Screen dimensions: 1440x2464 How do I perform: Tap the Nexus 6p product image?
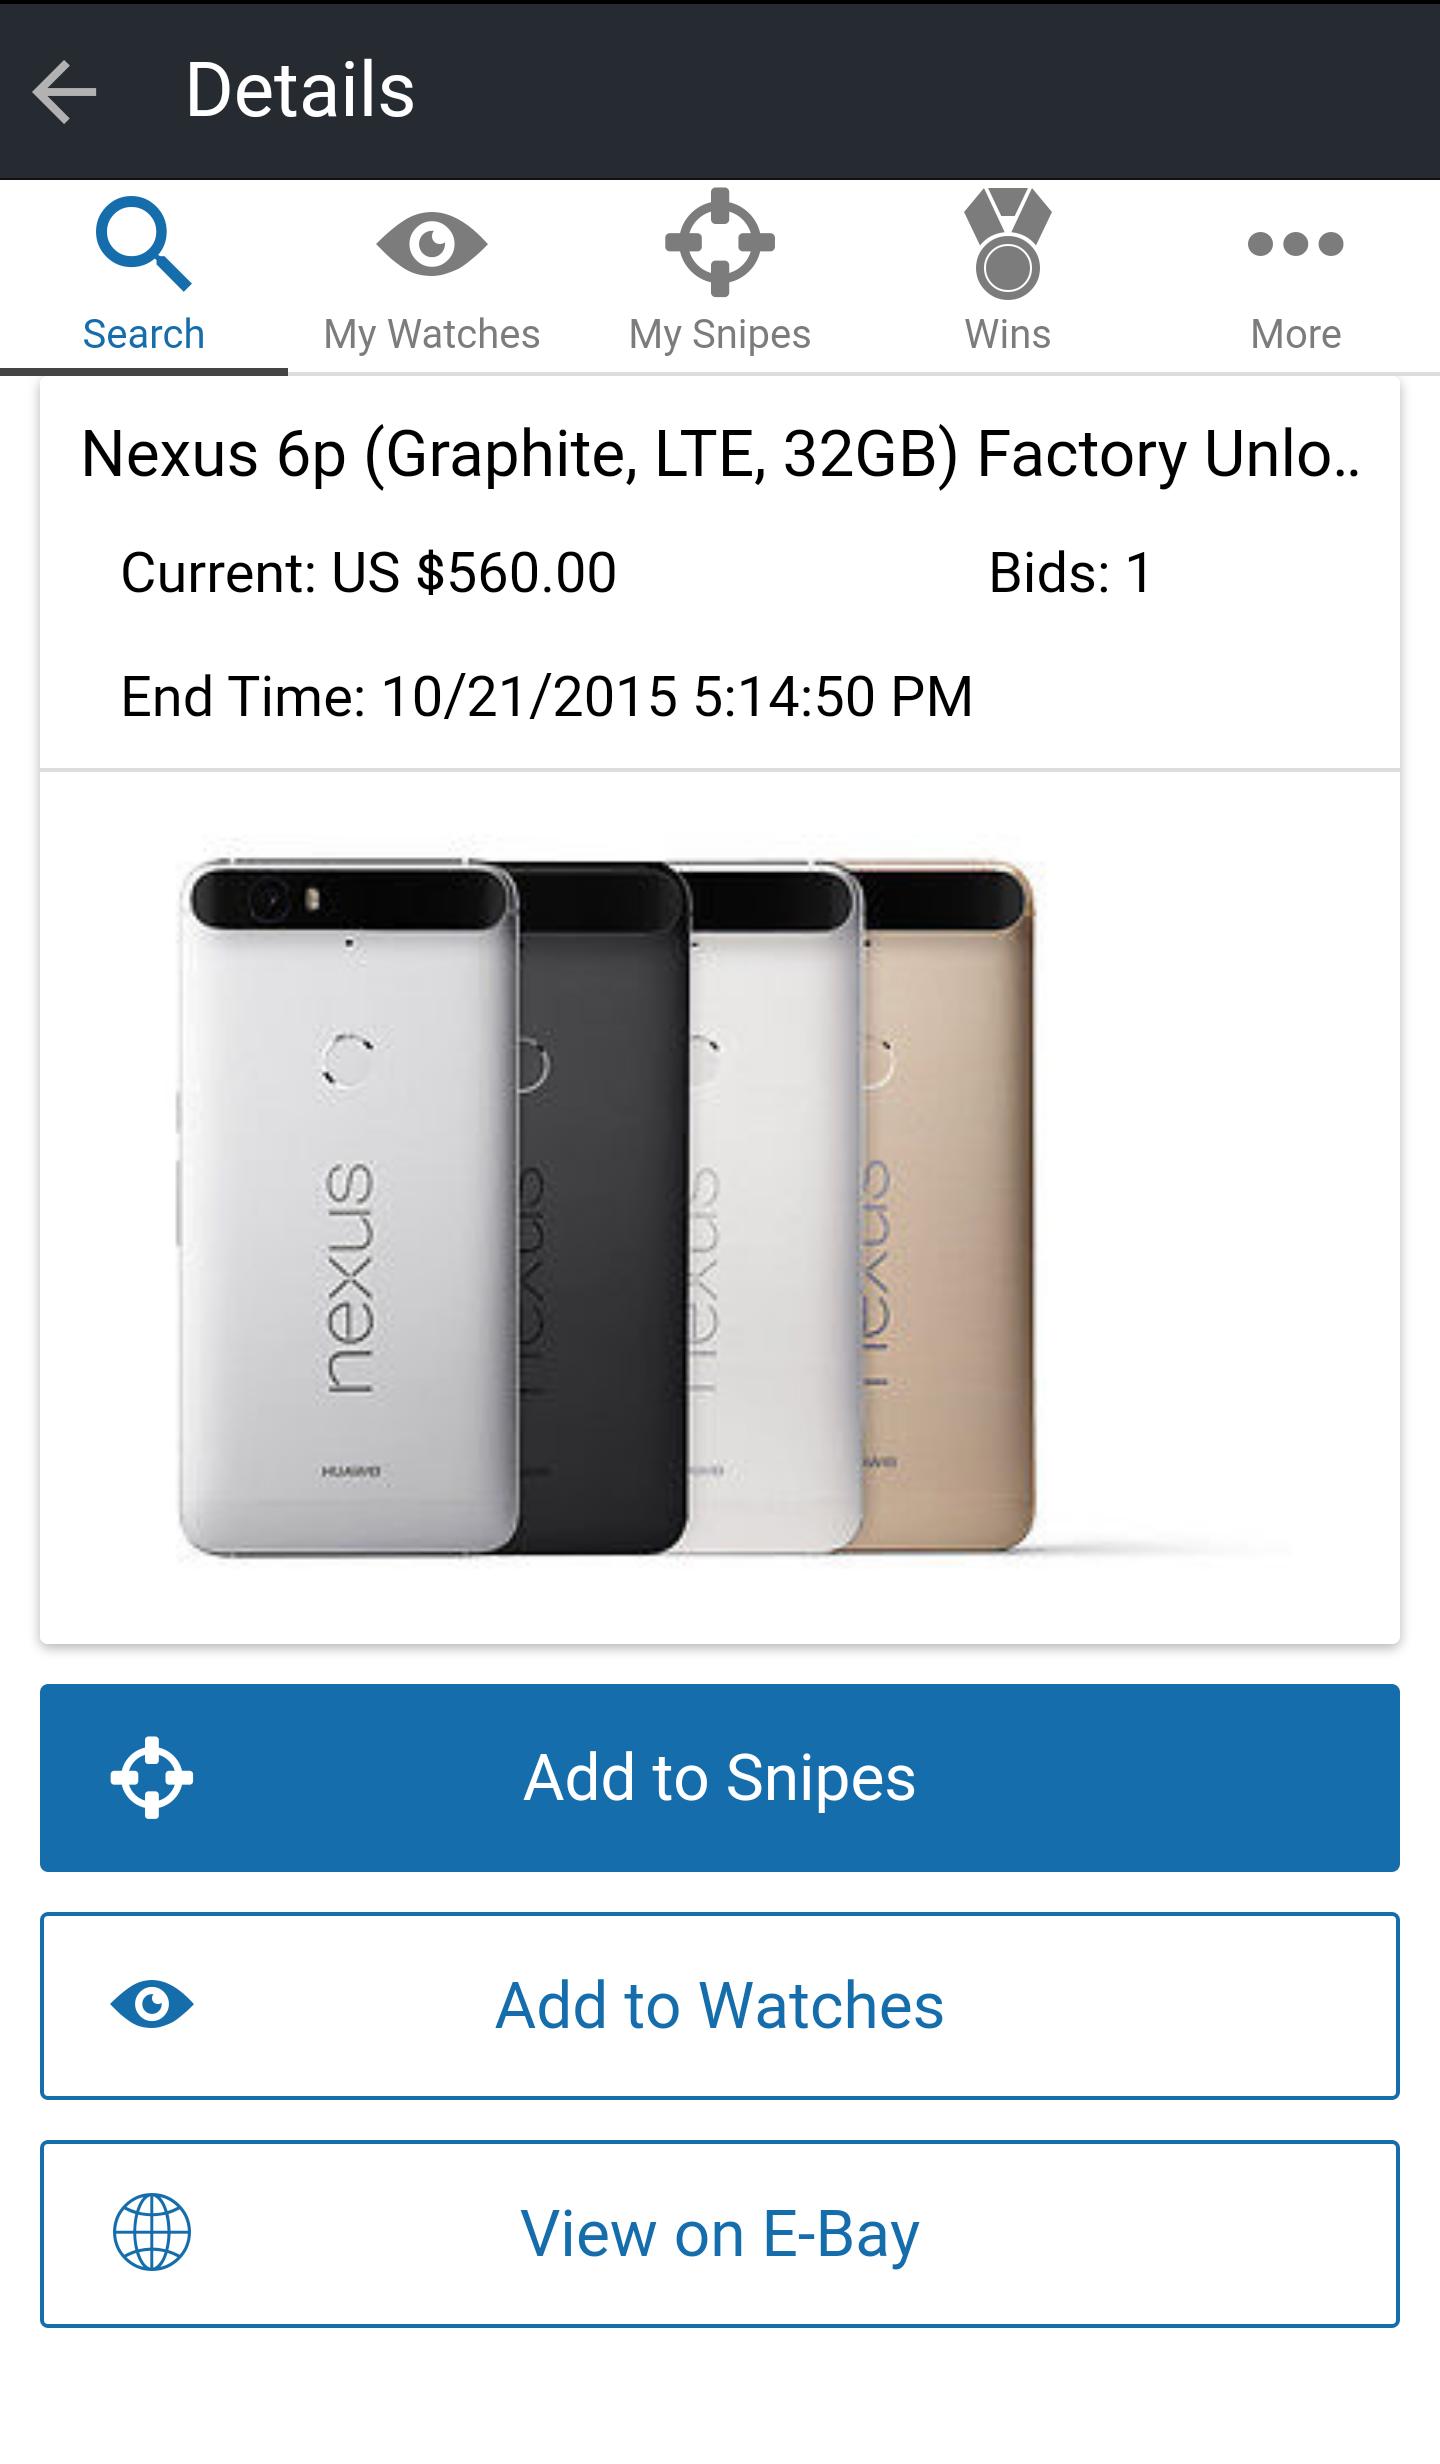pyautogui.click(x=720, y=1206)
